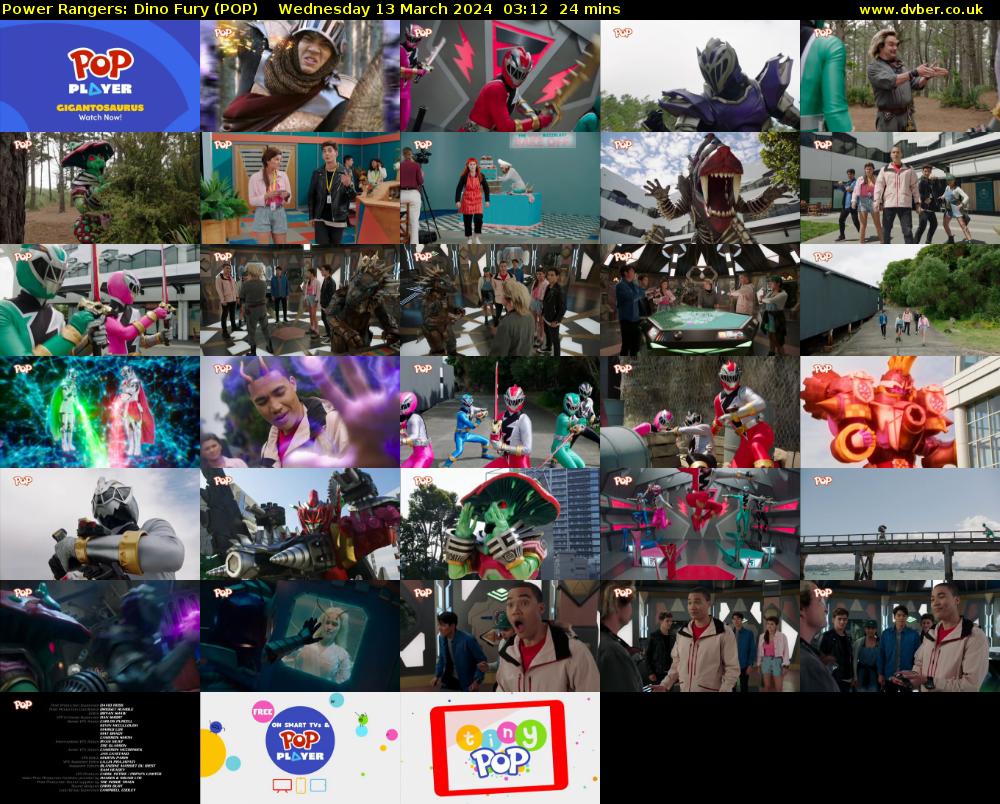
Task: Open the base scene with blonde woman in the foreground
Action: (x=500, y=300)
